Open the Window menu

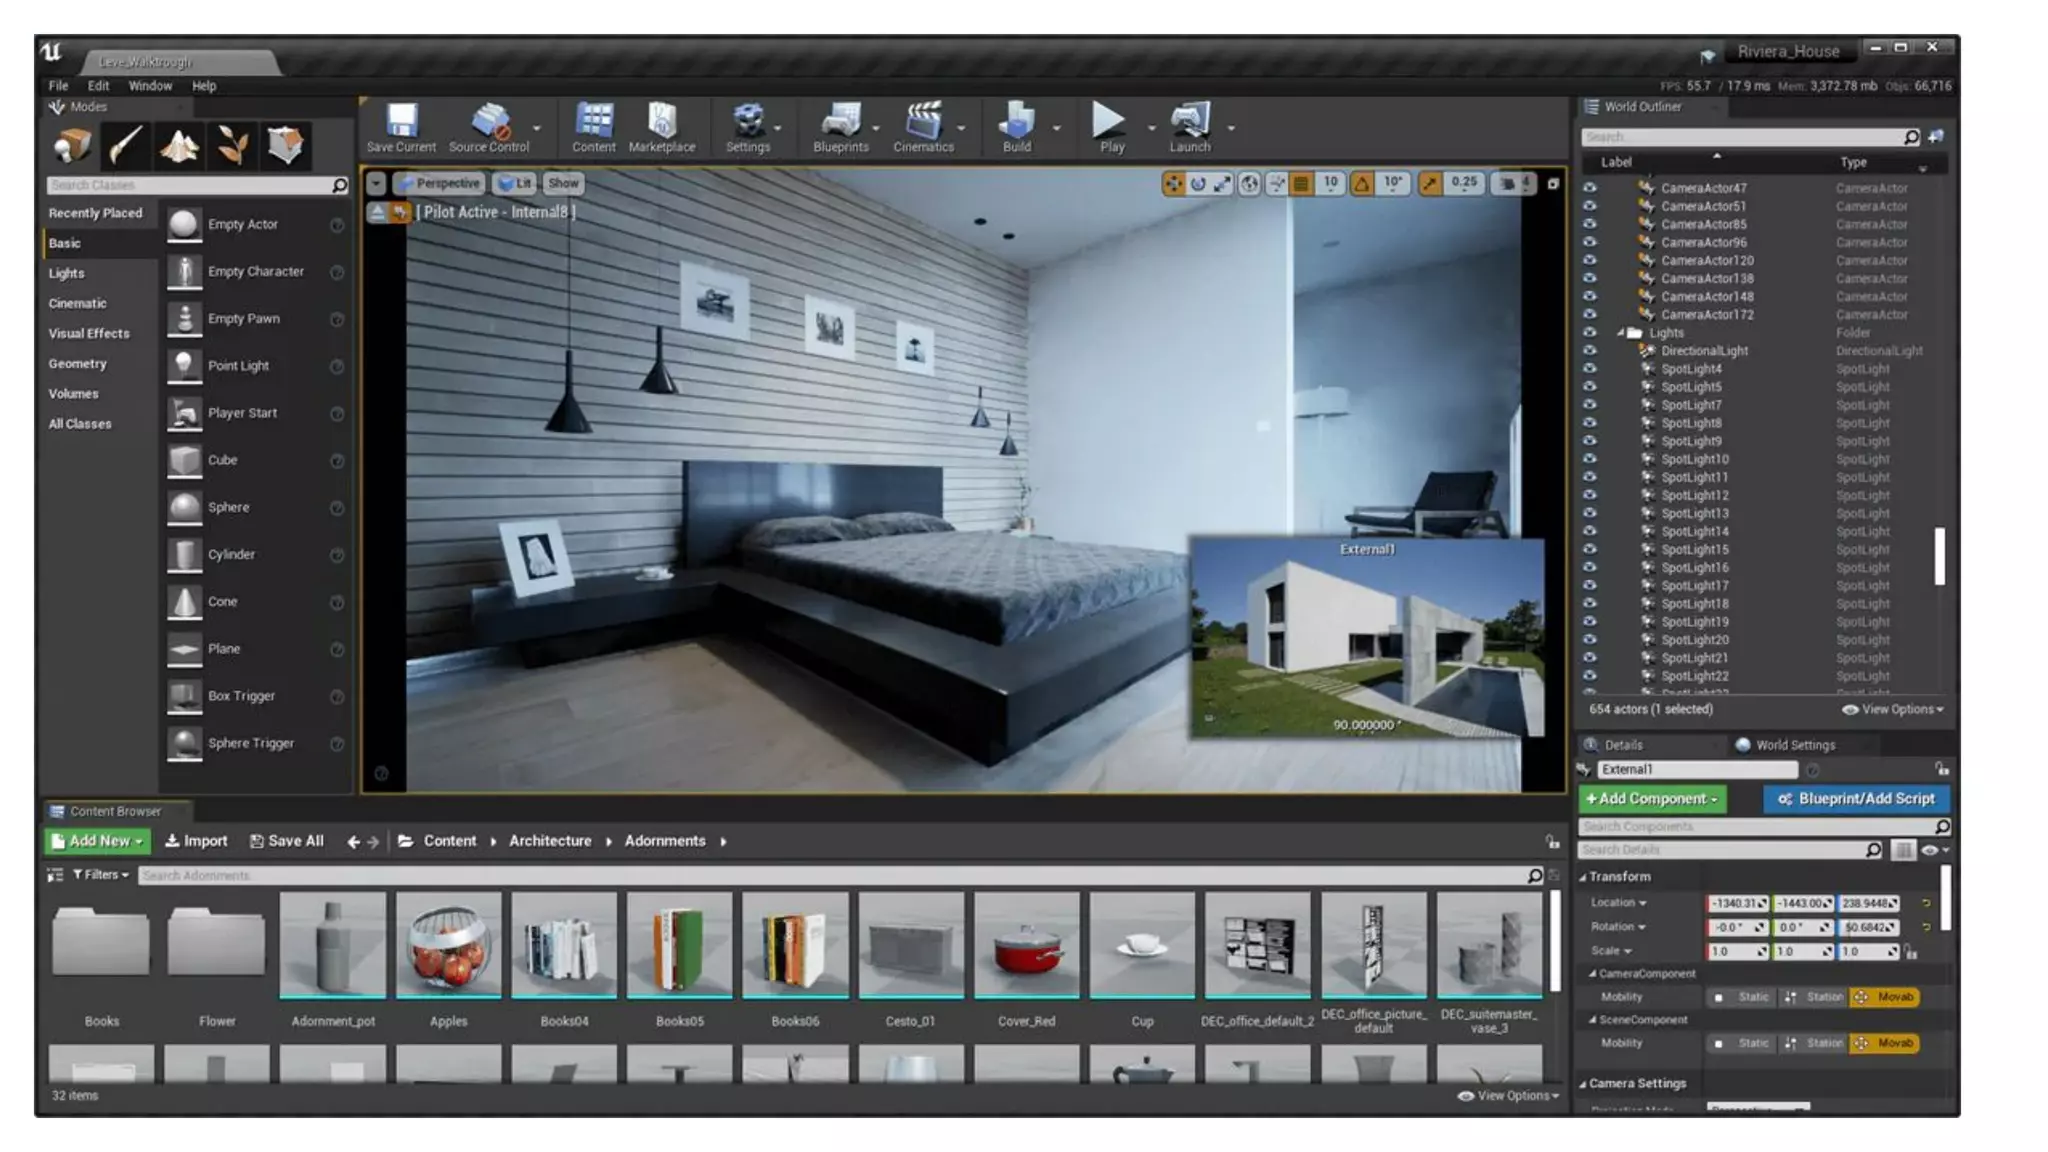tap(150, 86)
